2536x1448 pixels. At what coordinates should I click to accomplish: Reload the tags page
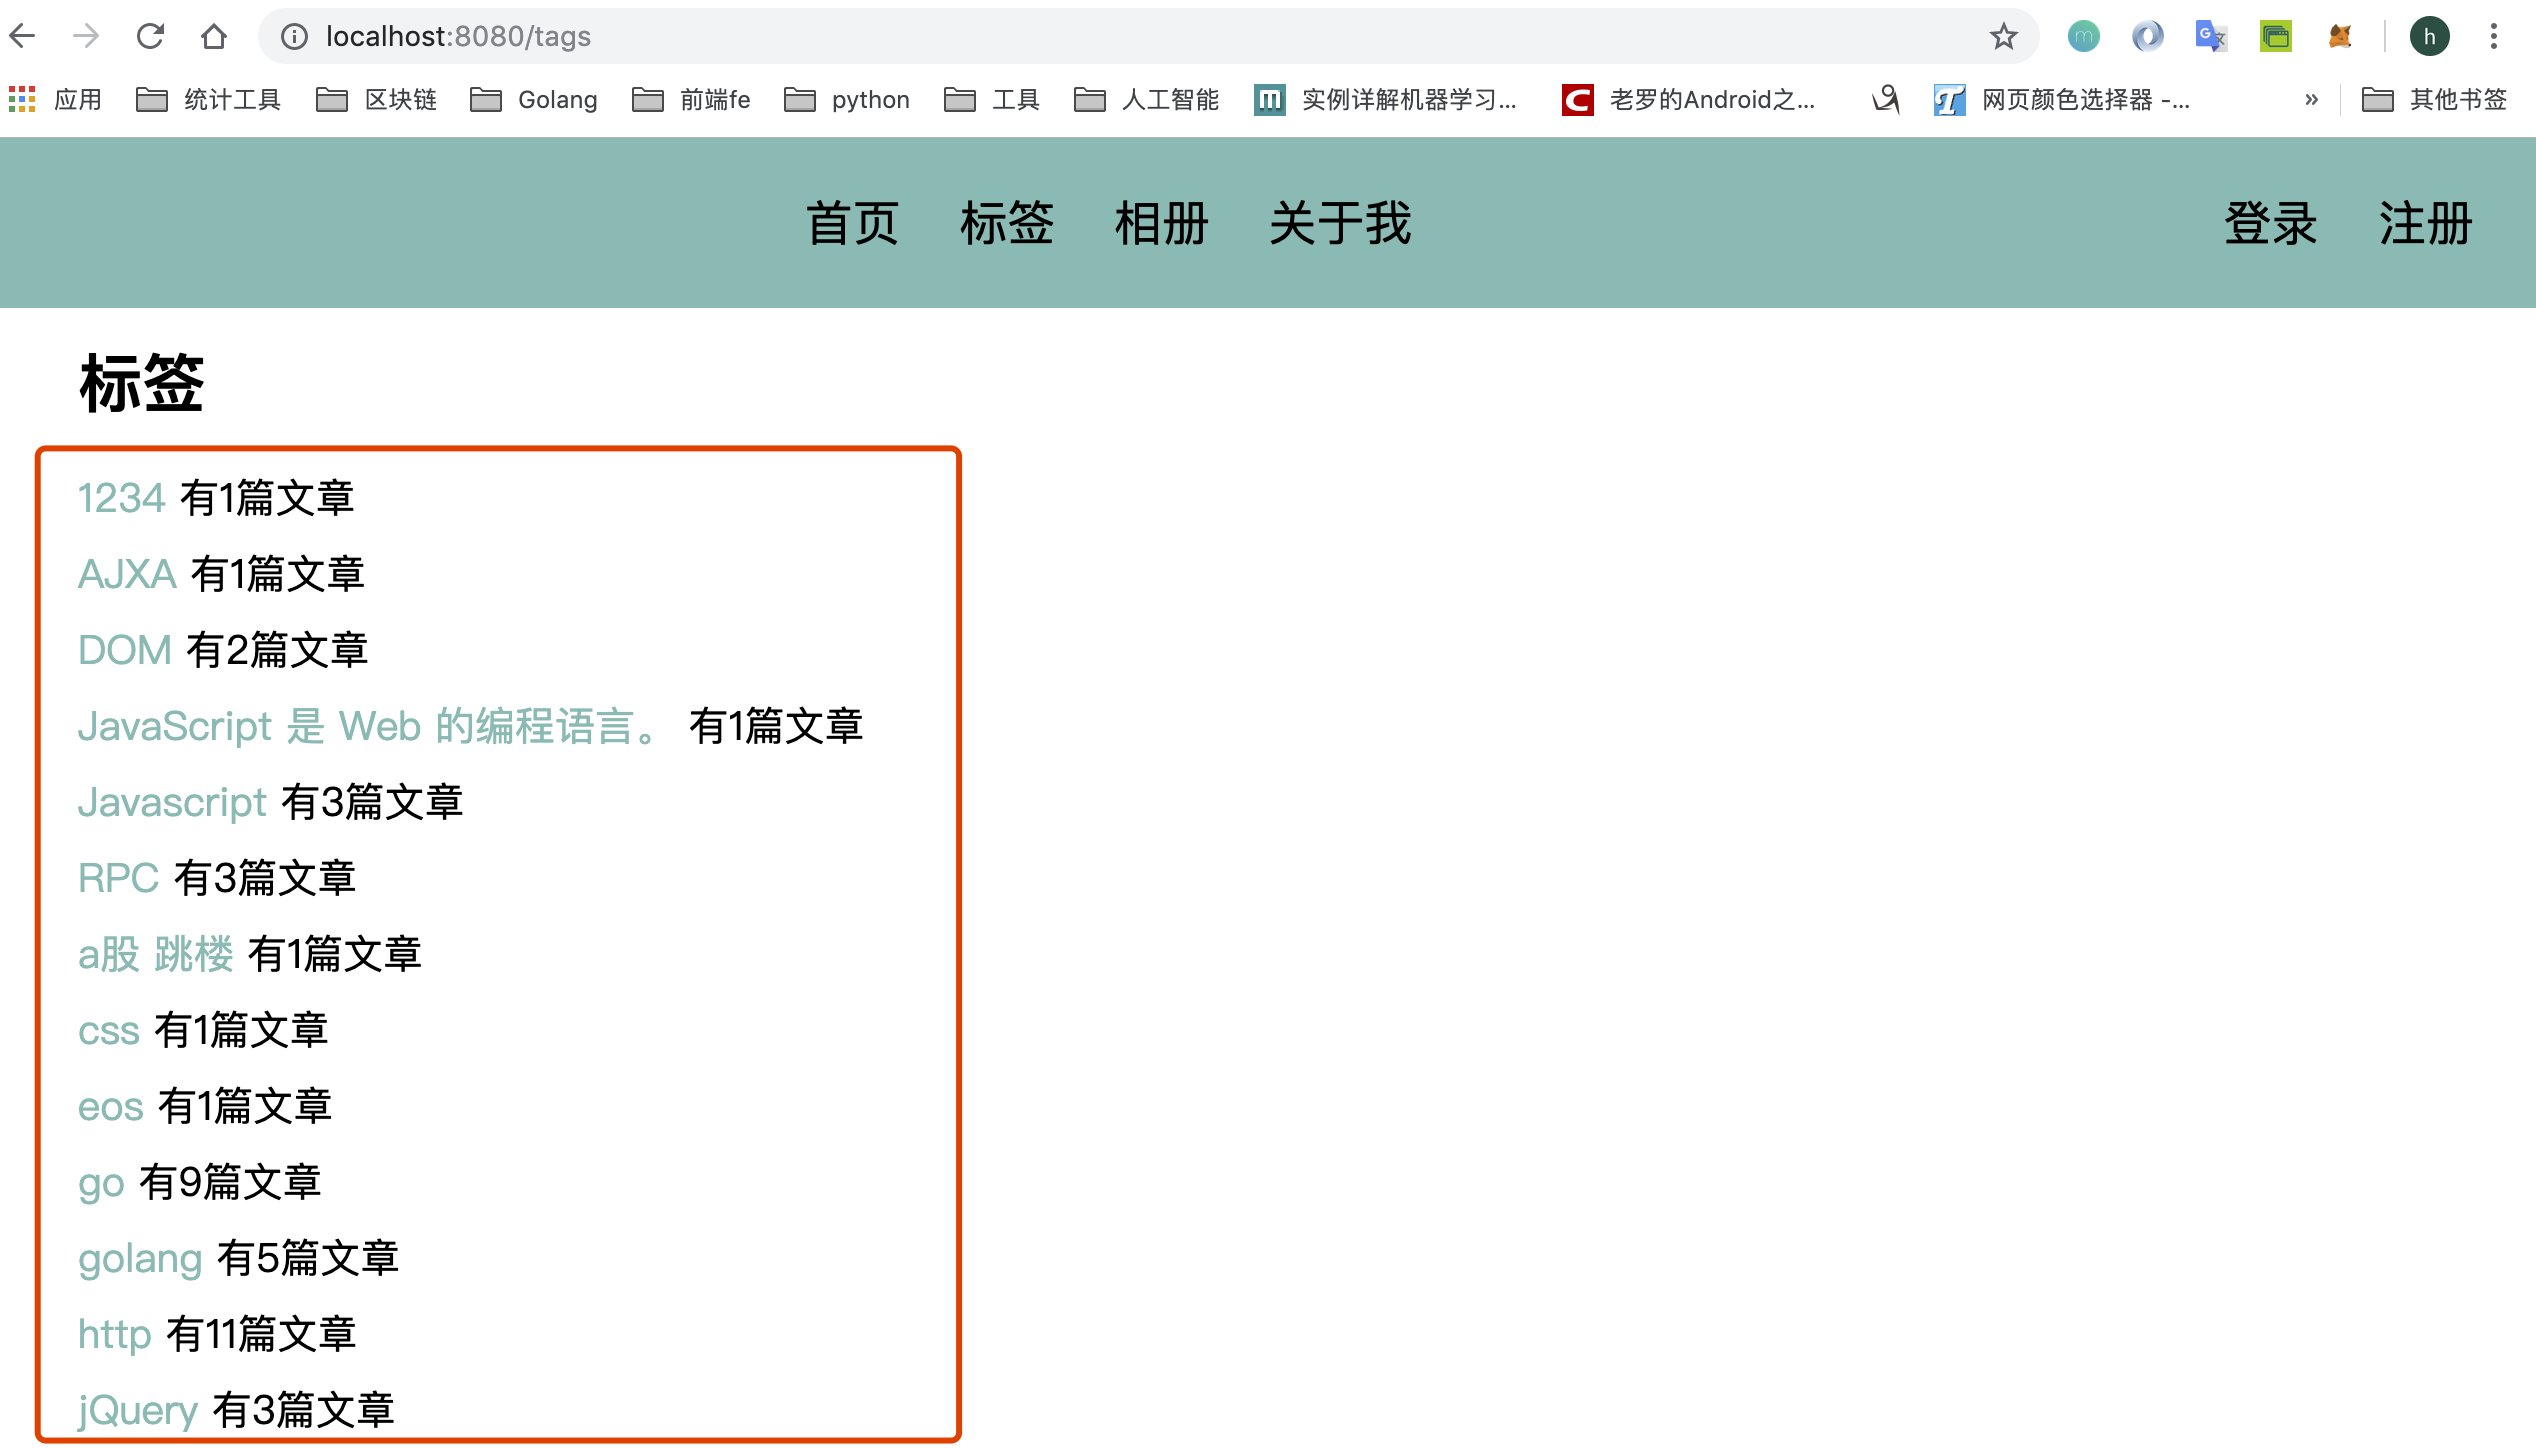(x=151, y=36)
